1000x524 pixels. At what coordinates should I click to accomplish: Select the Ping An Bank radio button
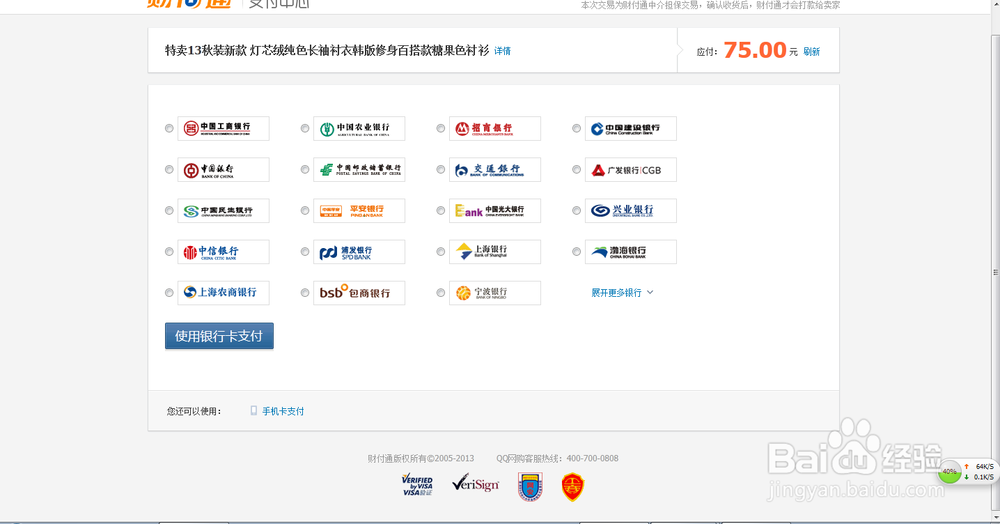(305, 211)
